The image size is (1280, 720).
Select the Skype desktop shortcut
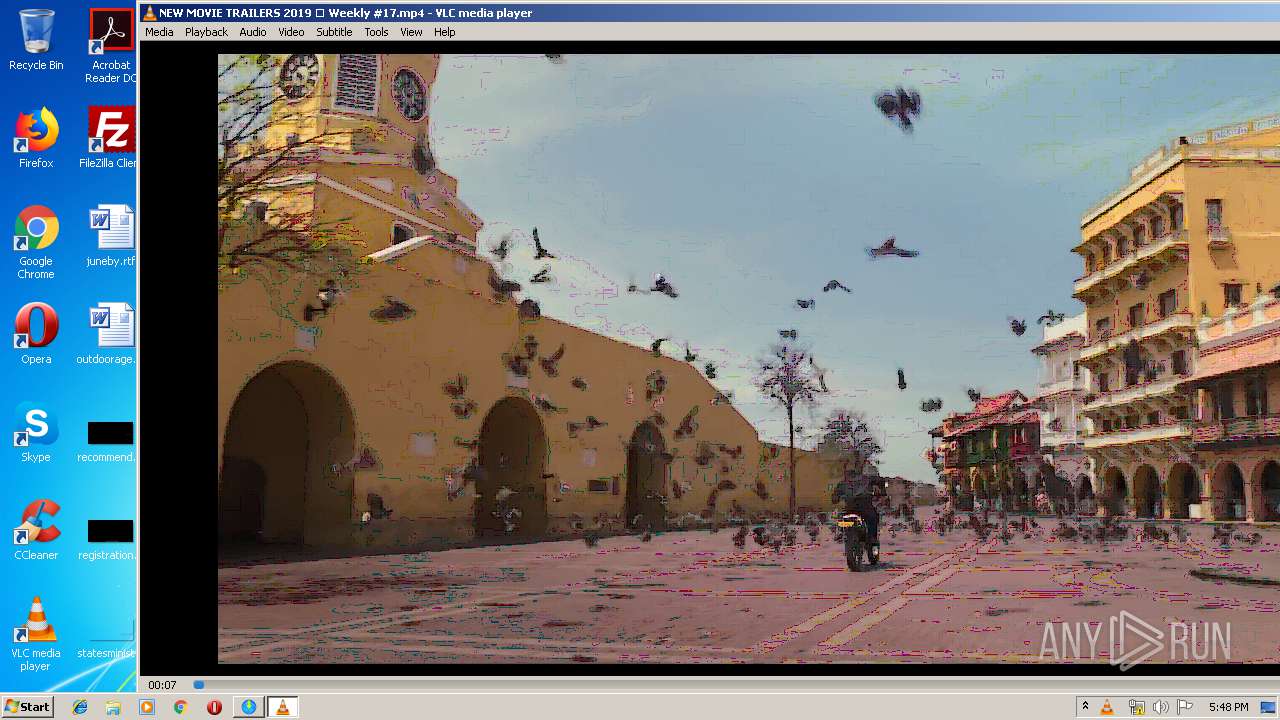(x=36, y=432)
